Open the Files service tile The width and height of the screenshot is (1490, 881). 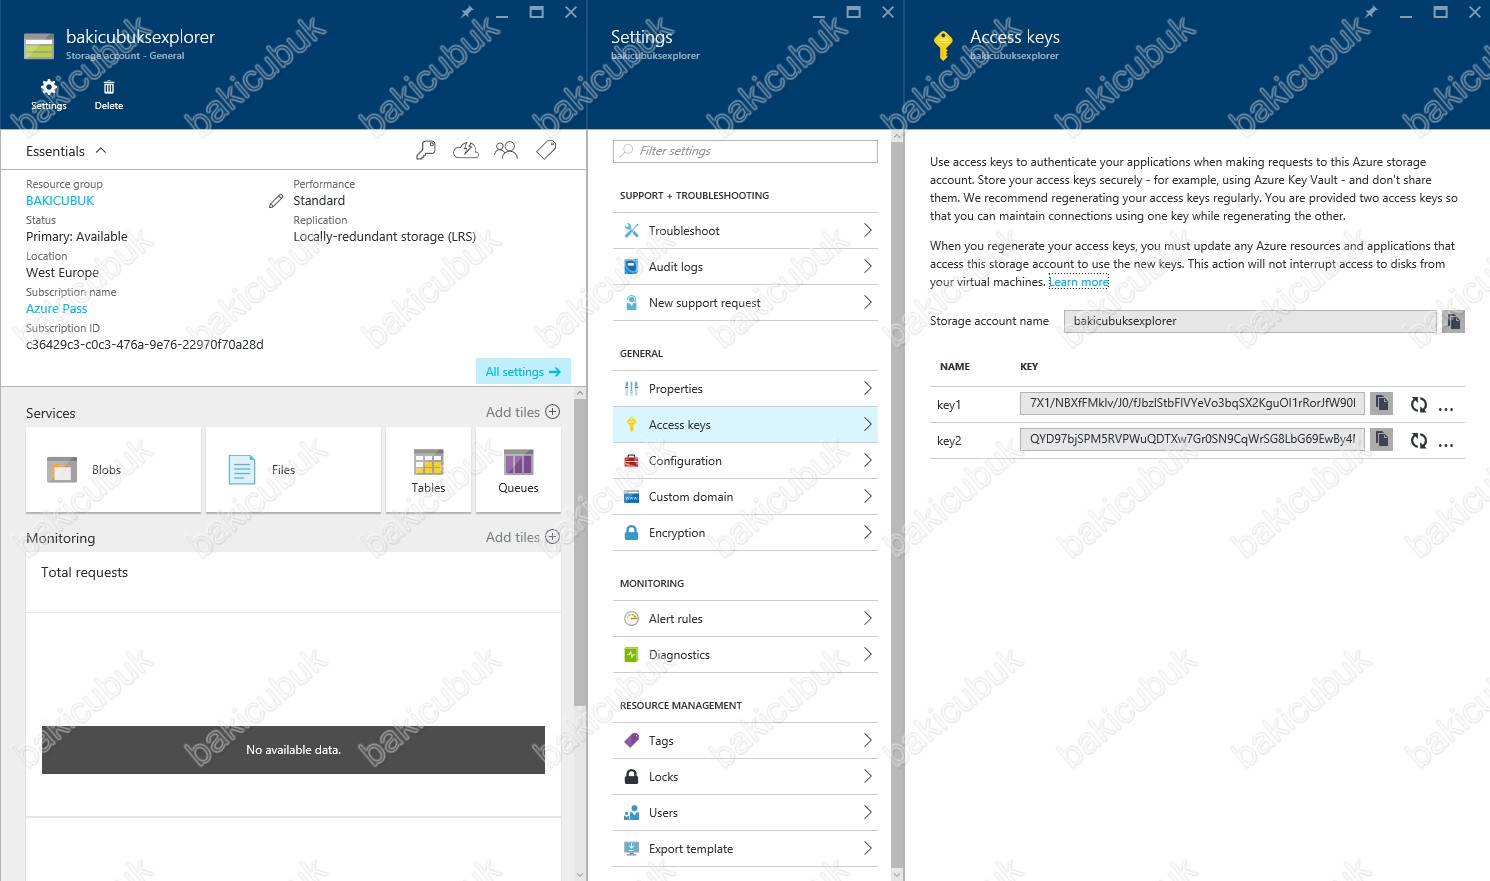tap(293, 470)
